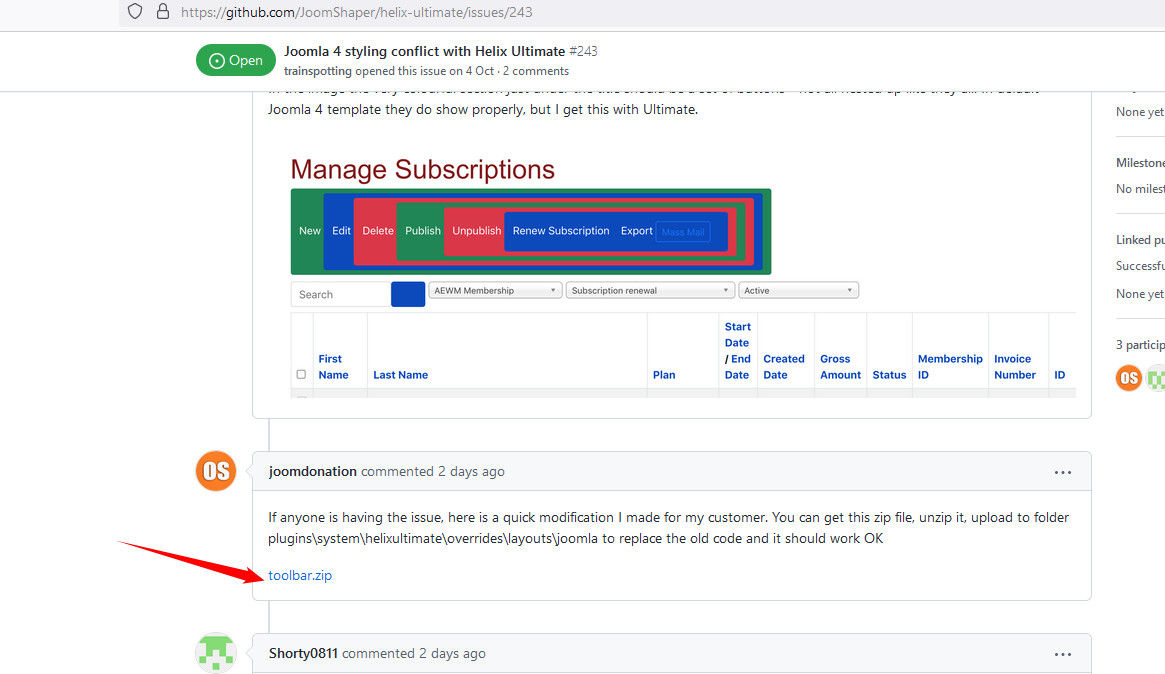Open the Shorty0811 username link
The width and height of the screenshot is (1165, 674).
[303, 653]
